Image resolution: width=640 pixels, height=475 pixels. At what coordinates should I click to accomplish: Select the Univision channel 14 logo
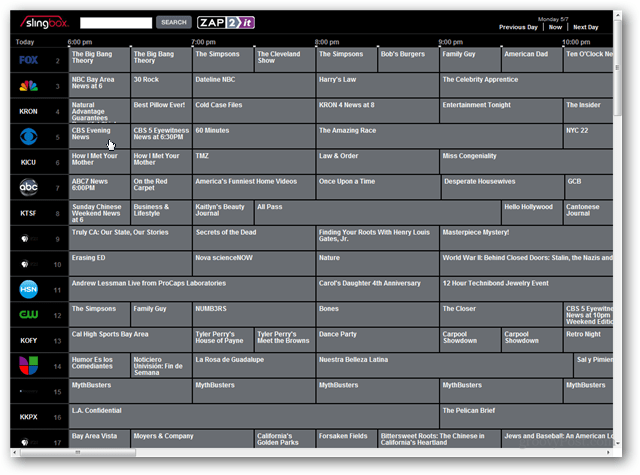29,365
